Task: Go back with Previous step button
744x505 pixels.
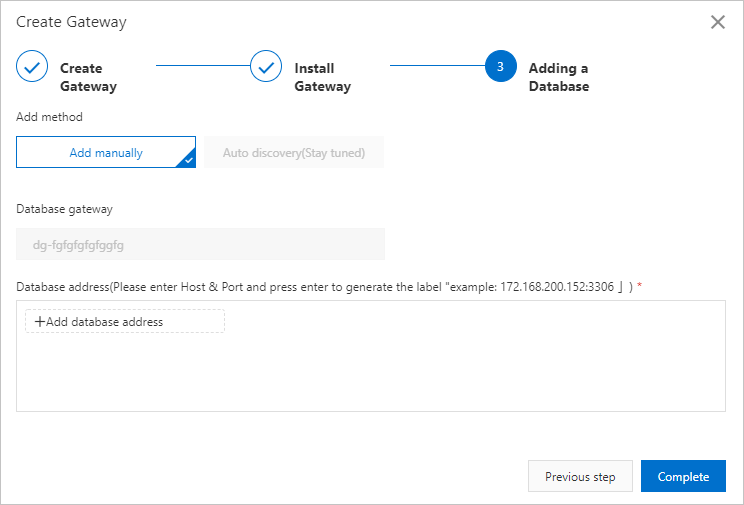Action: 580,477
